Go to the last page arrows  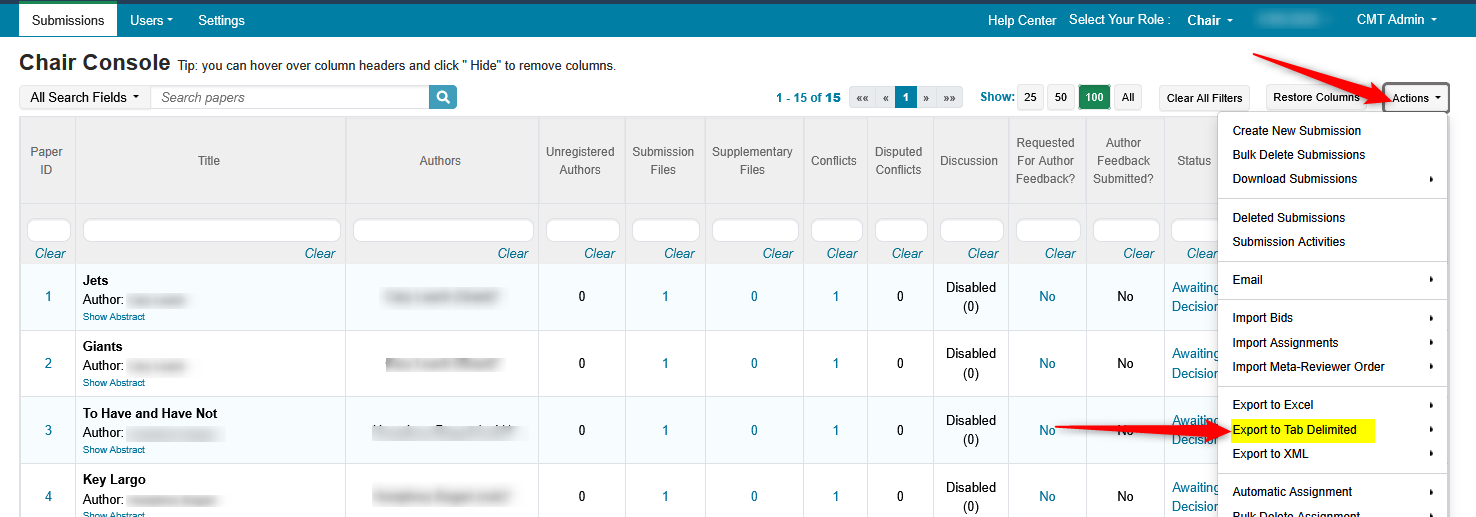pyautogui.click(x=949, y=98)
